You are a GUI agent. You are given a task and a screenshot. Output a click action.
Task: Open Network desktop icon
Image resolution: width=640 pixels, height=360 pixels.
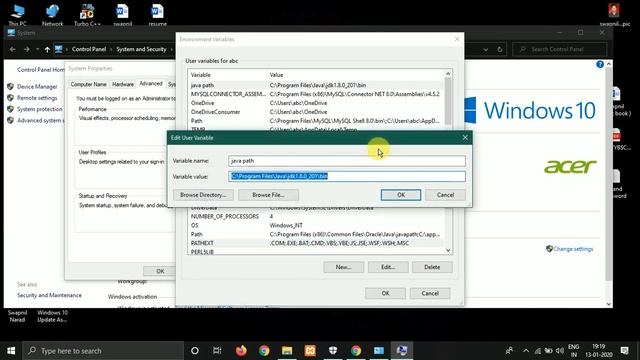tap(52, 15)
